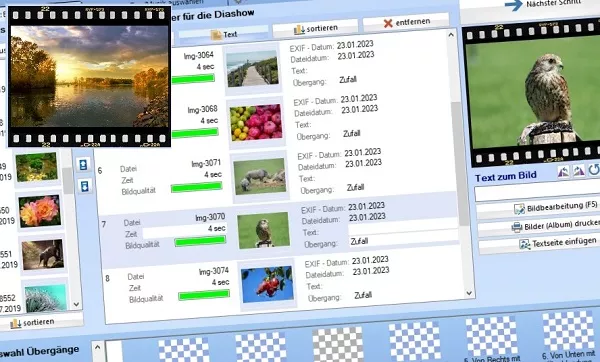This screenshot has width=600, height=362.
Task: Click the 4 sec value of Img-3074
Action: [x=220, y=282]
